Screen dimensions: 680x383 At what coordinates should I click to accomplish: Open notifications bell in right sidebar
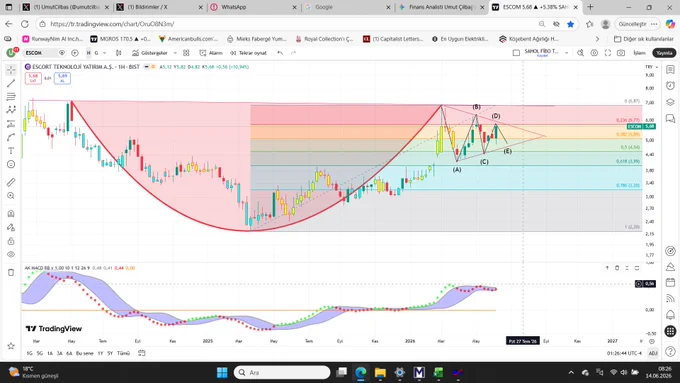pyautogui.click(x=670, y=314)
